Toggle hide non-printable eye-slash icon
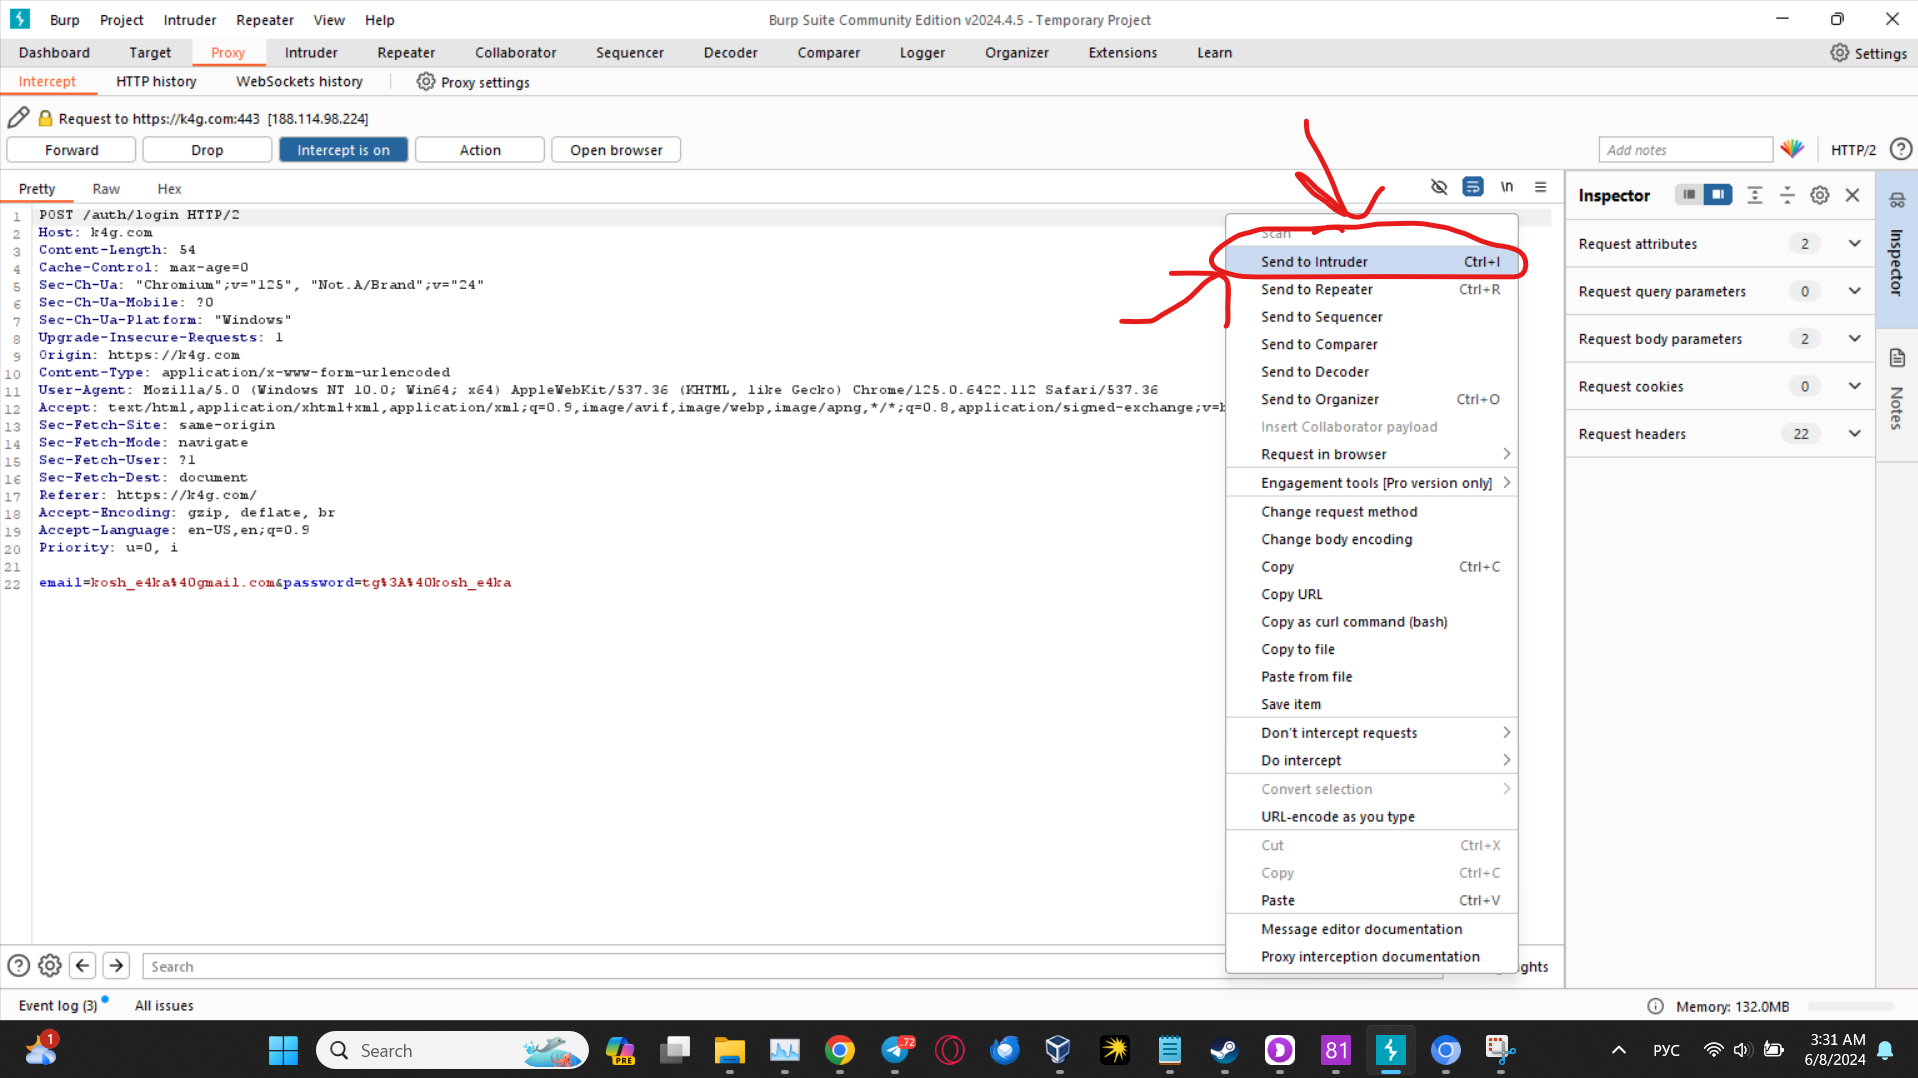 [1439, 187]
